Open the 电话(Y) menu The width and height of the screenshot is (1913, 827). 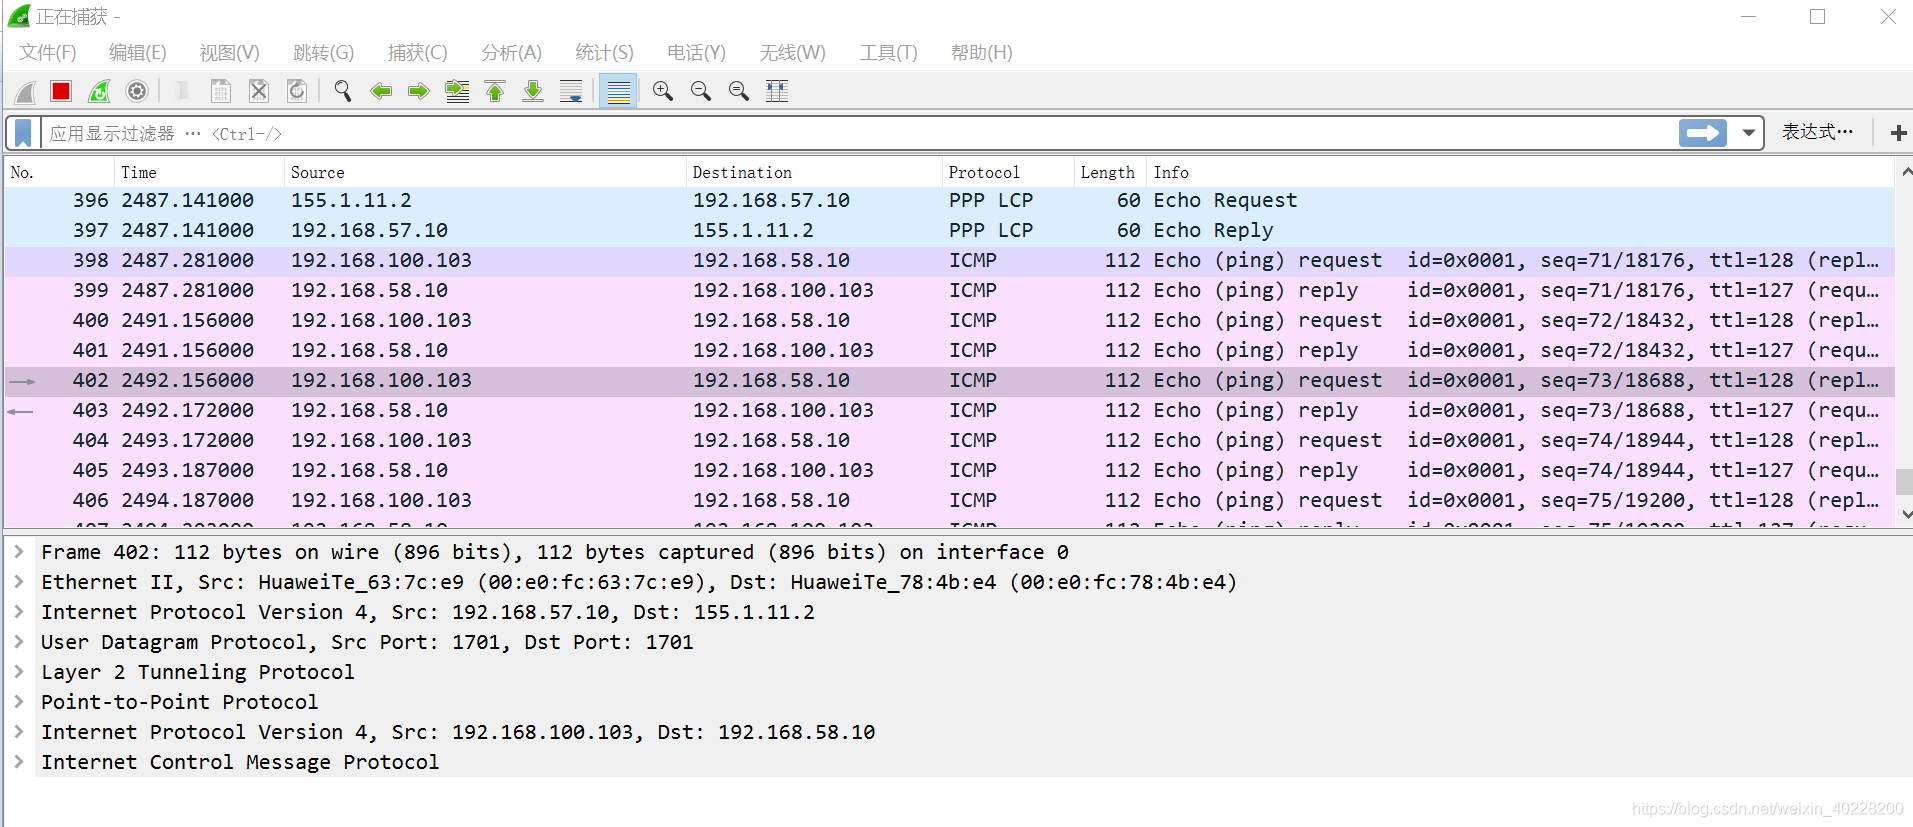click(696, 53)
